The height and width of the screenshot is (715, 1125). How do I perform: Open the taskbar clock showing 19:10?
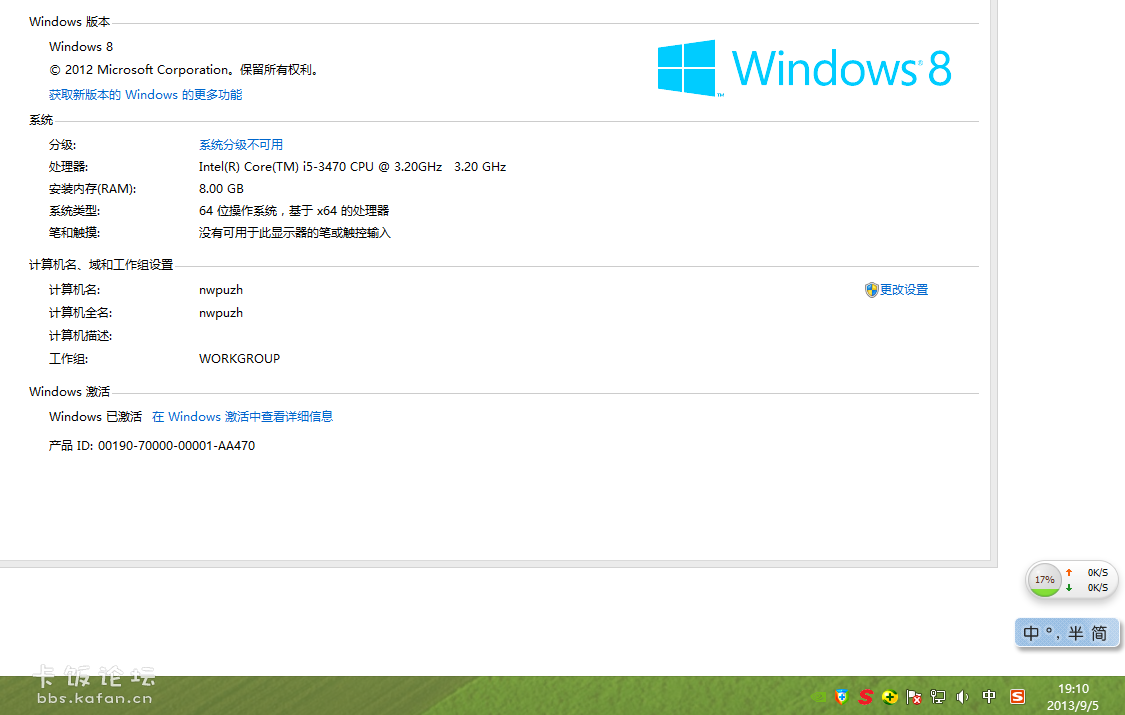tap(1073, 696)
